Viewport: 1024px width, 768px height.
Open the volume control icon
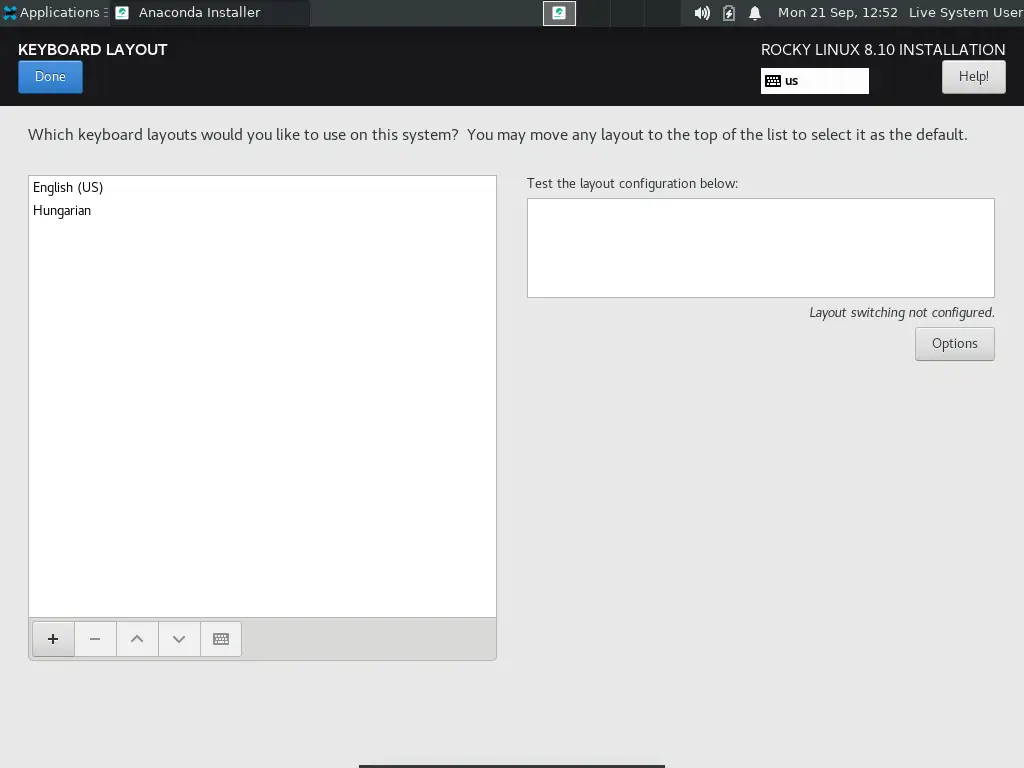702,13
